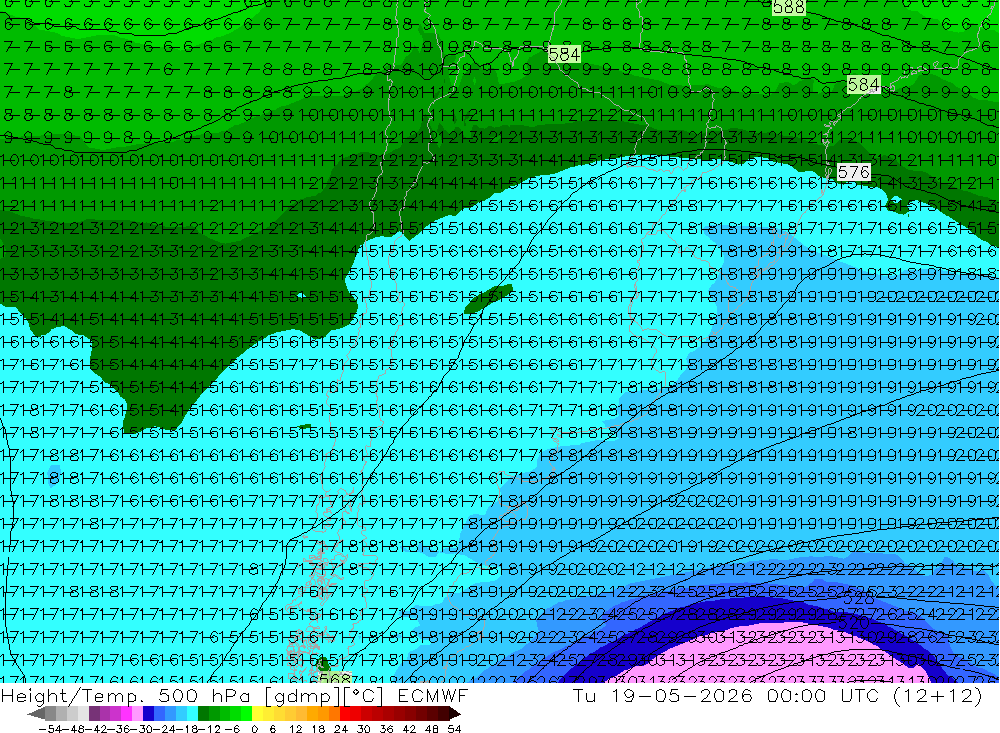Select the dark maroon right arrow of colorbar

(x=455, y=714)
